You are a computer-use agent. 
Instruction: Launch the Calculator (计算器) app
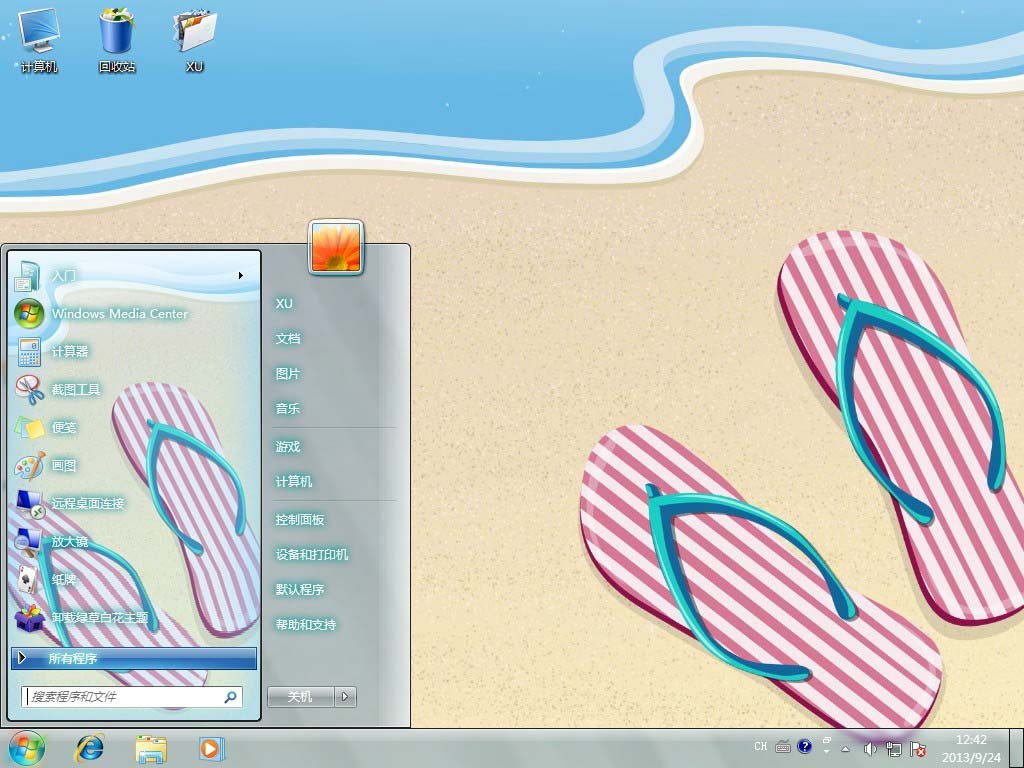70,351
